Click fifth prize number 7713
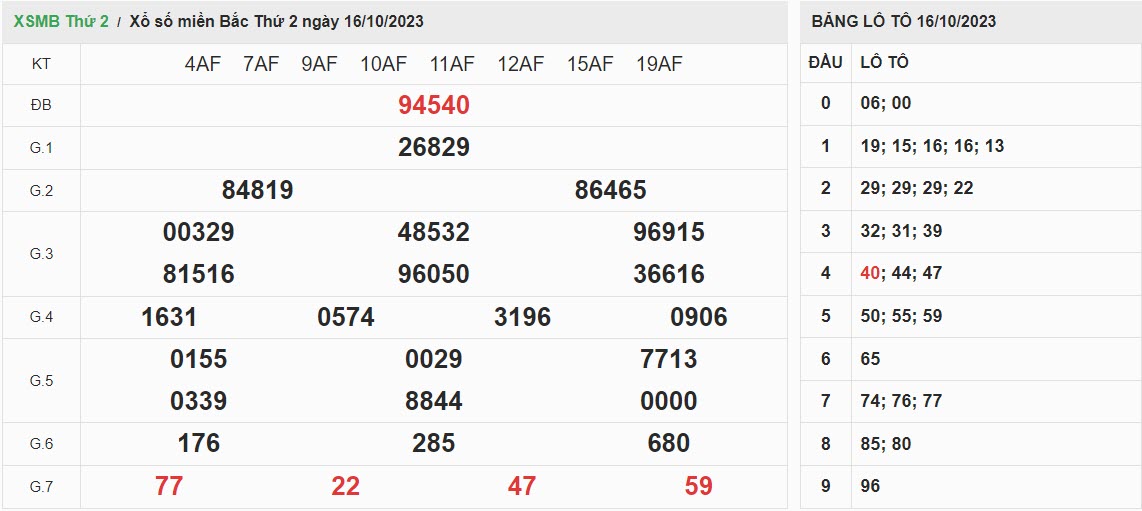 [668, 359]
